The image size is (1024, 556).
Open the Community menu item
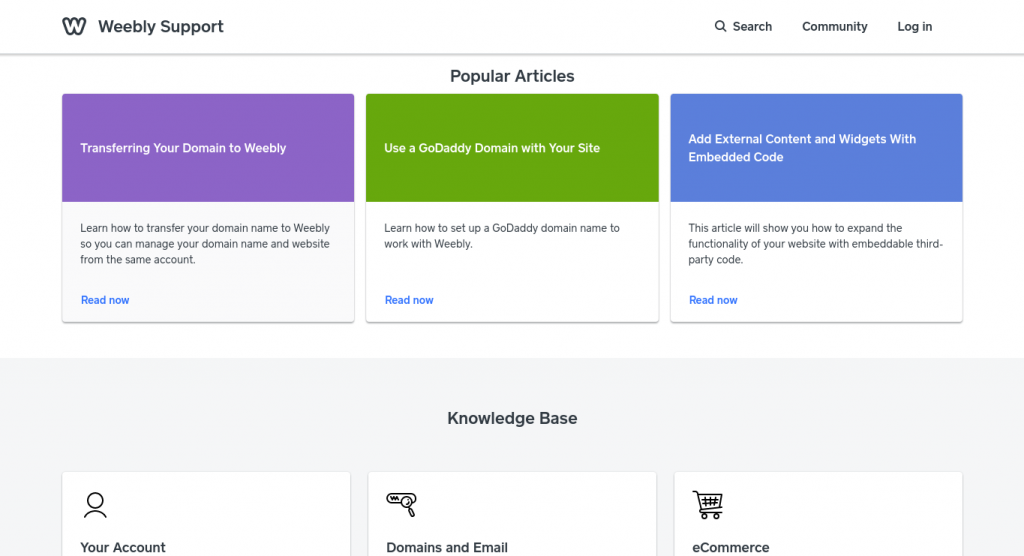click(835, 27)
